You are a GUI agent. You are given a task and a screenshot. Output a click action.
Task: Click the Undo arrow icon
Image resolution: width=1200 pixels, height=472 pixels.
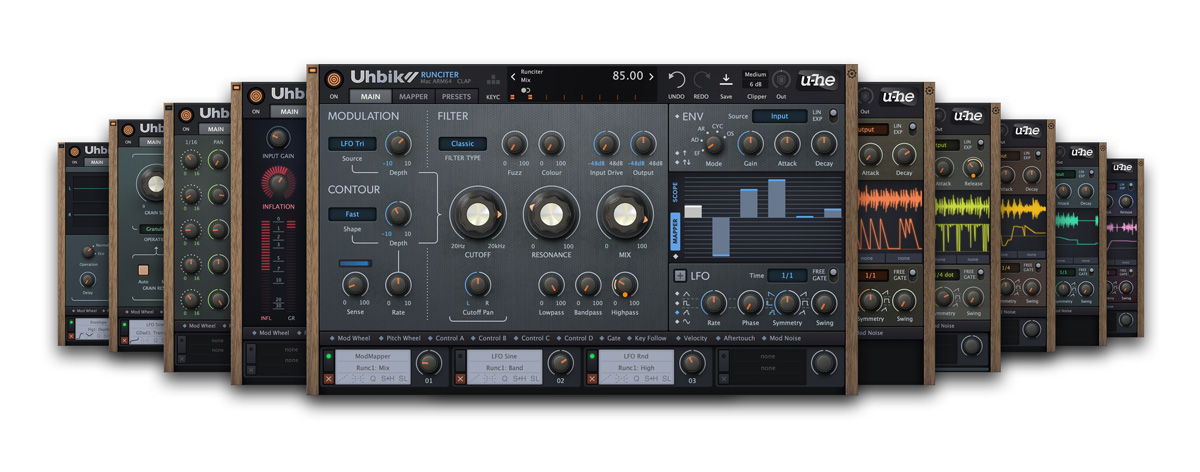coord(677,79)
